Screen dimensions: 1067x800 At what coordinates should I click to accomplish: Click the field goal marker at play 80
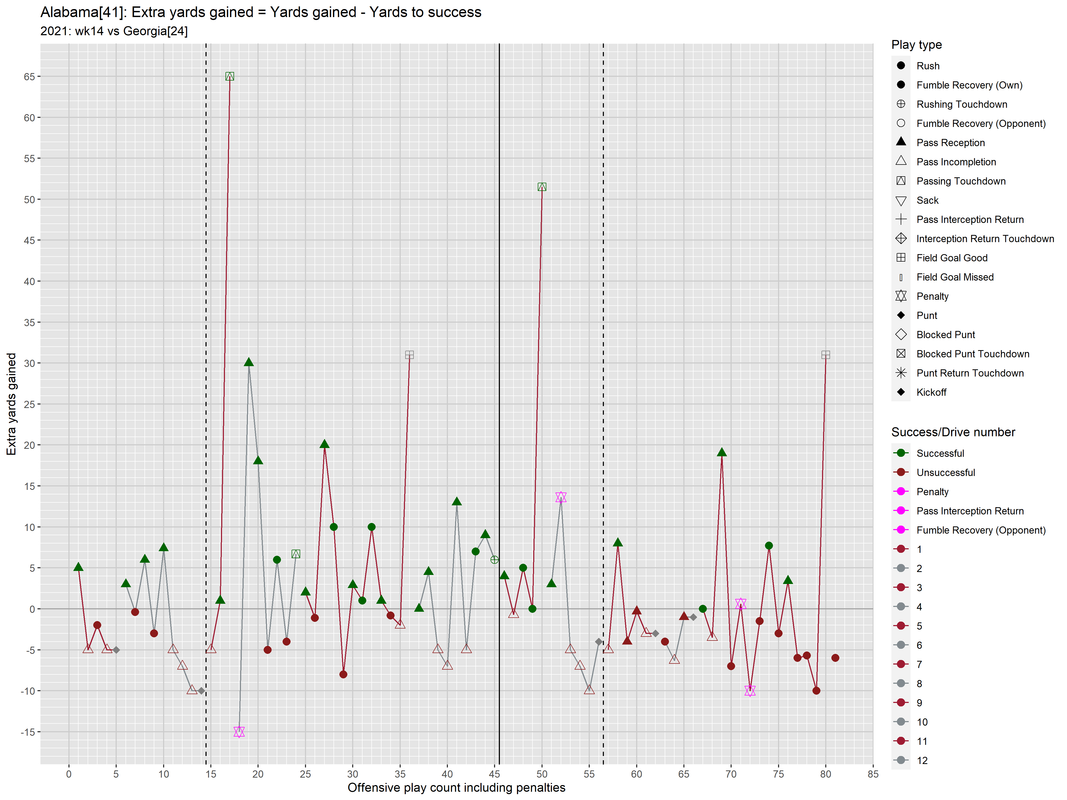pos(825,355)
